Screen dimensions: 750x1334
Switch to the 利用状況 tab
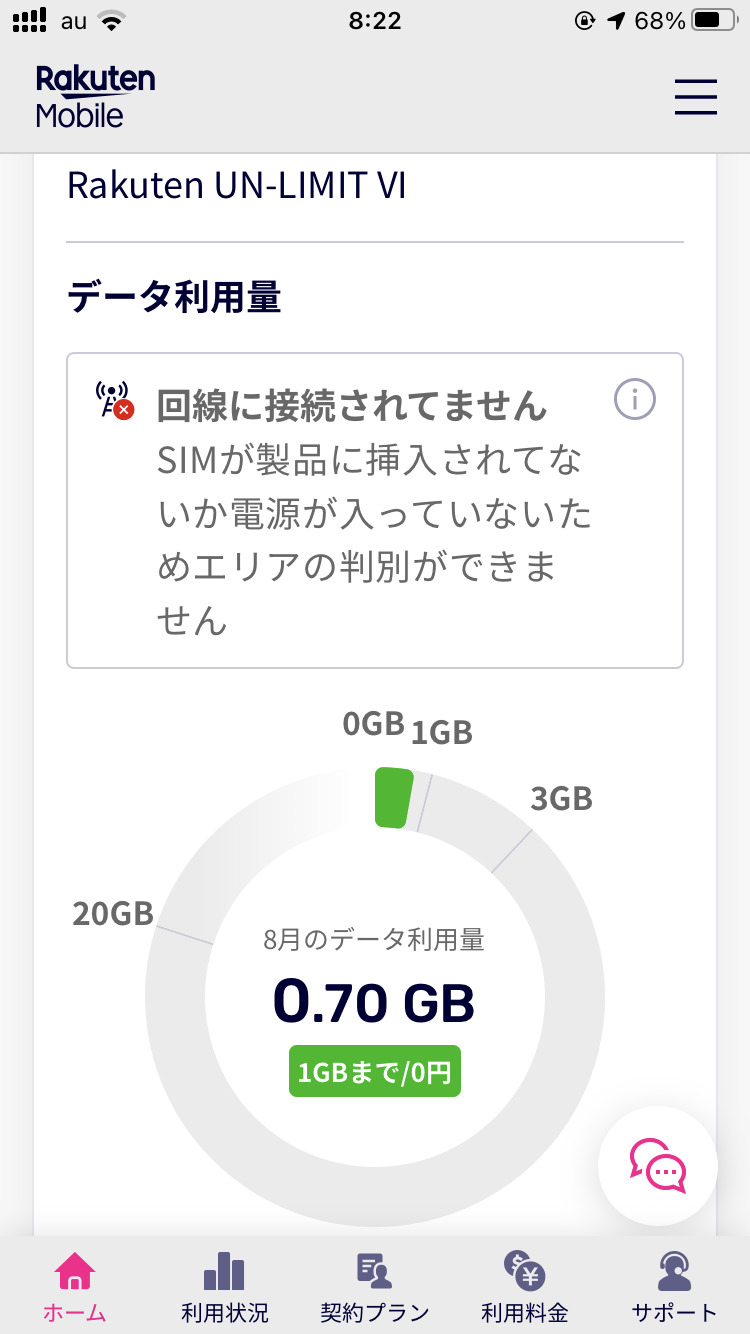pos(224,1312)
